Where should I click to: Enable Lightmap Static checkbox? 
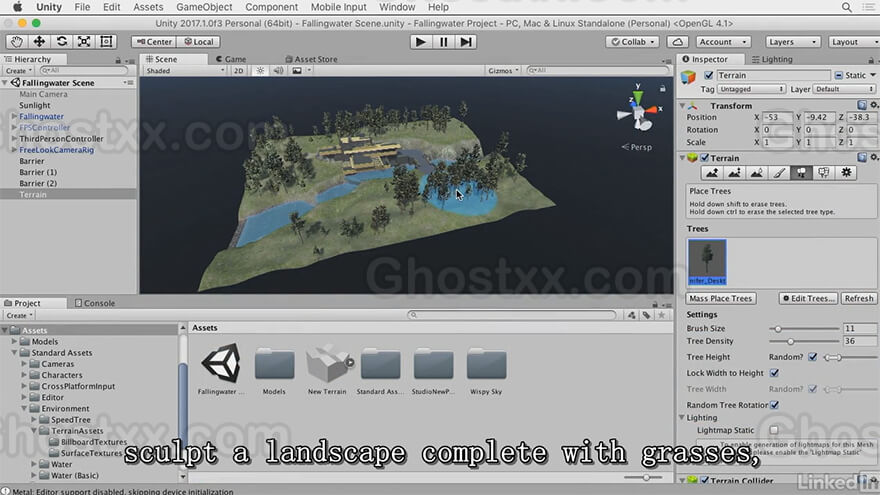tap(774, 430)
